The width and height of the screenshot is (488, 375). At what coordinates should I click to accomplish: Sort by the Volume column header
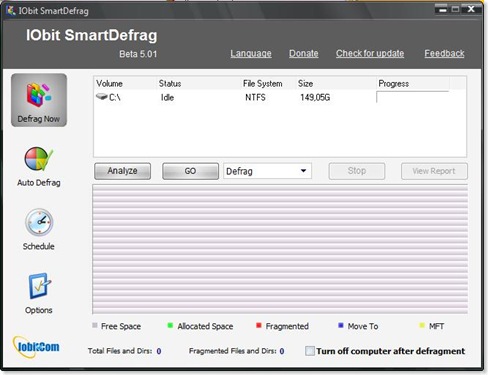point(125,83)
